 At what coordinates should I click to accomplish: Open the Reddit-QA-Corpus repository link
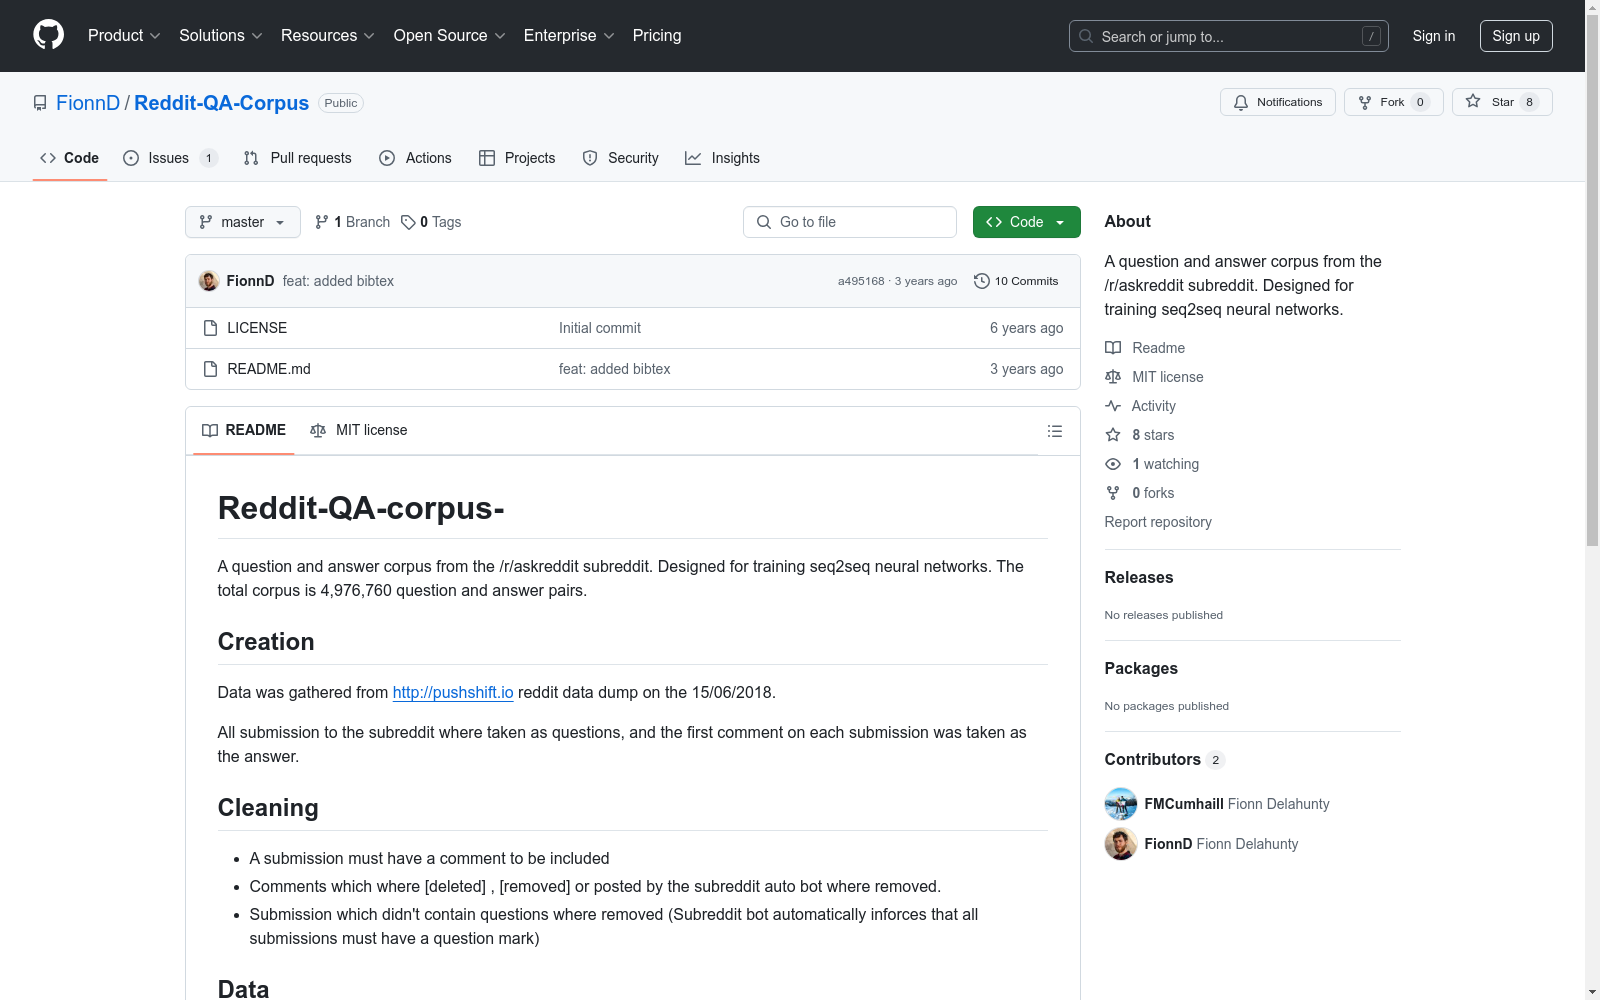click(x=221, y=103)
